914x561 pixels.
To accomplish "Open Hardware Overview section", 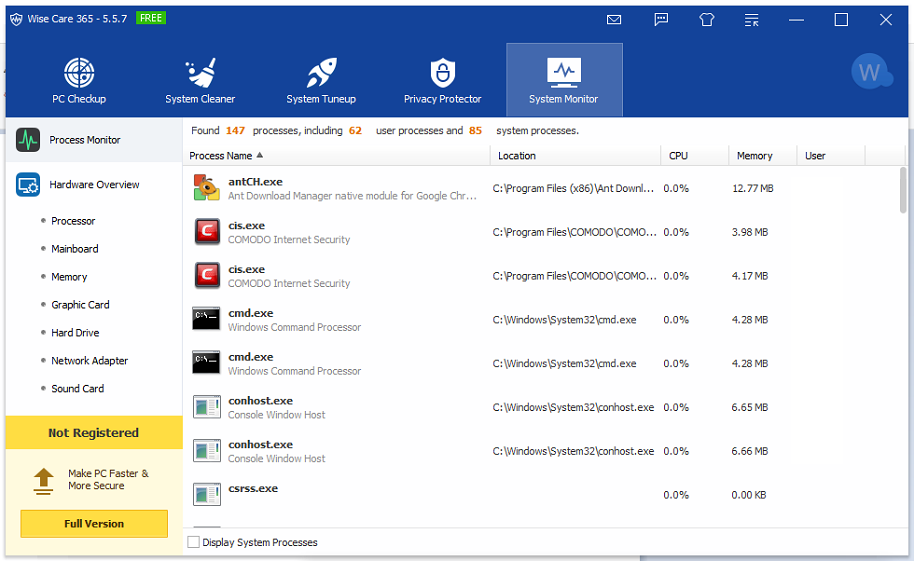I will click(x=94, y=184).
